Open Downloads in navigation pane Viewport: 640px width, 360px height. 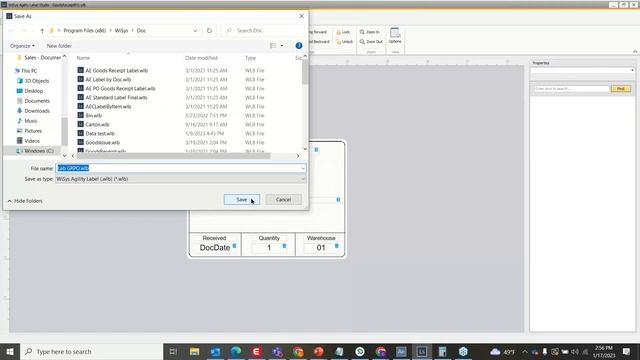point(37,111)
